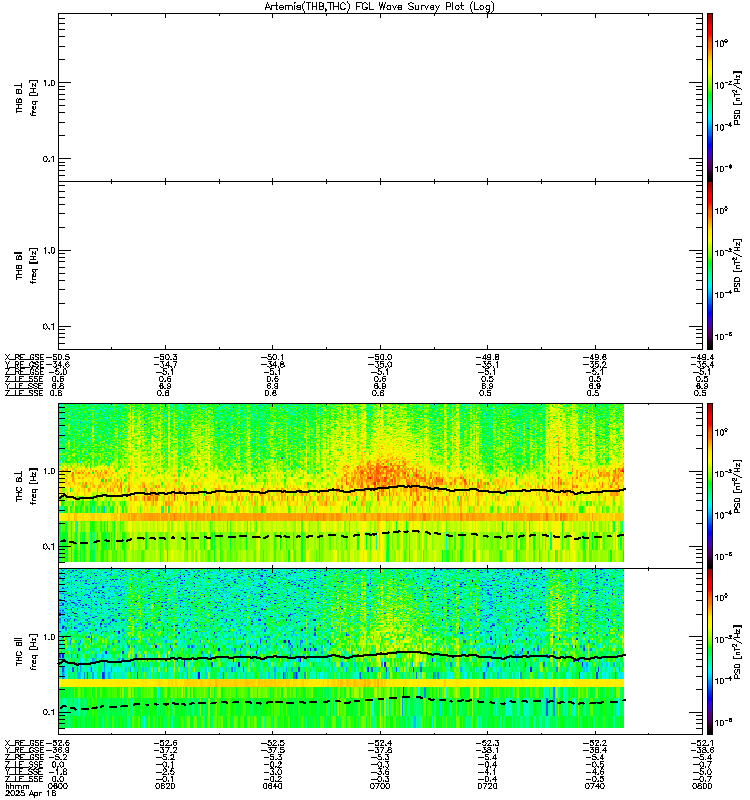Click the PSD [nT²/Hz] label beside THC B⊥ color bar

pyautogui.click(x=737, y=487)
